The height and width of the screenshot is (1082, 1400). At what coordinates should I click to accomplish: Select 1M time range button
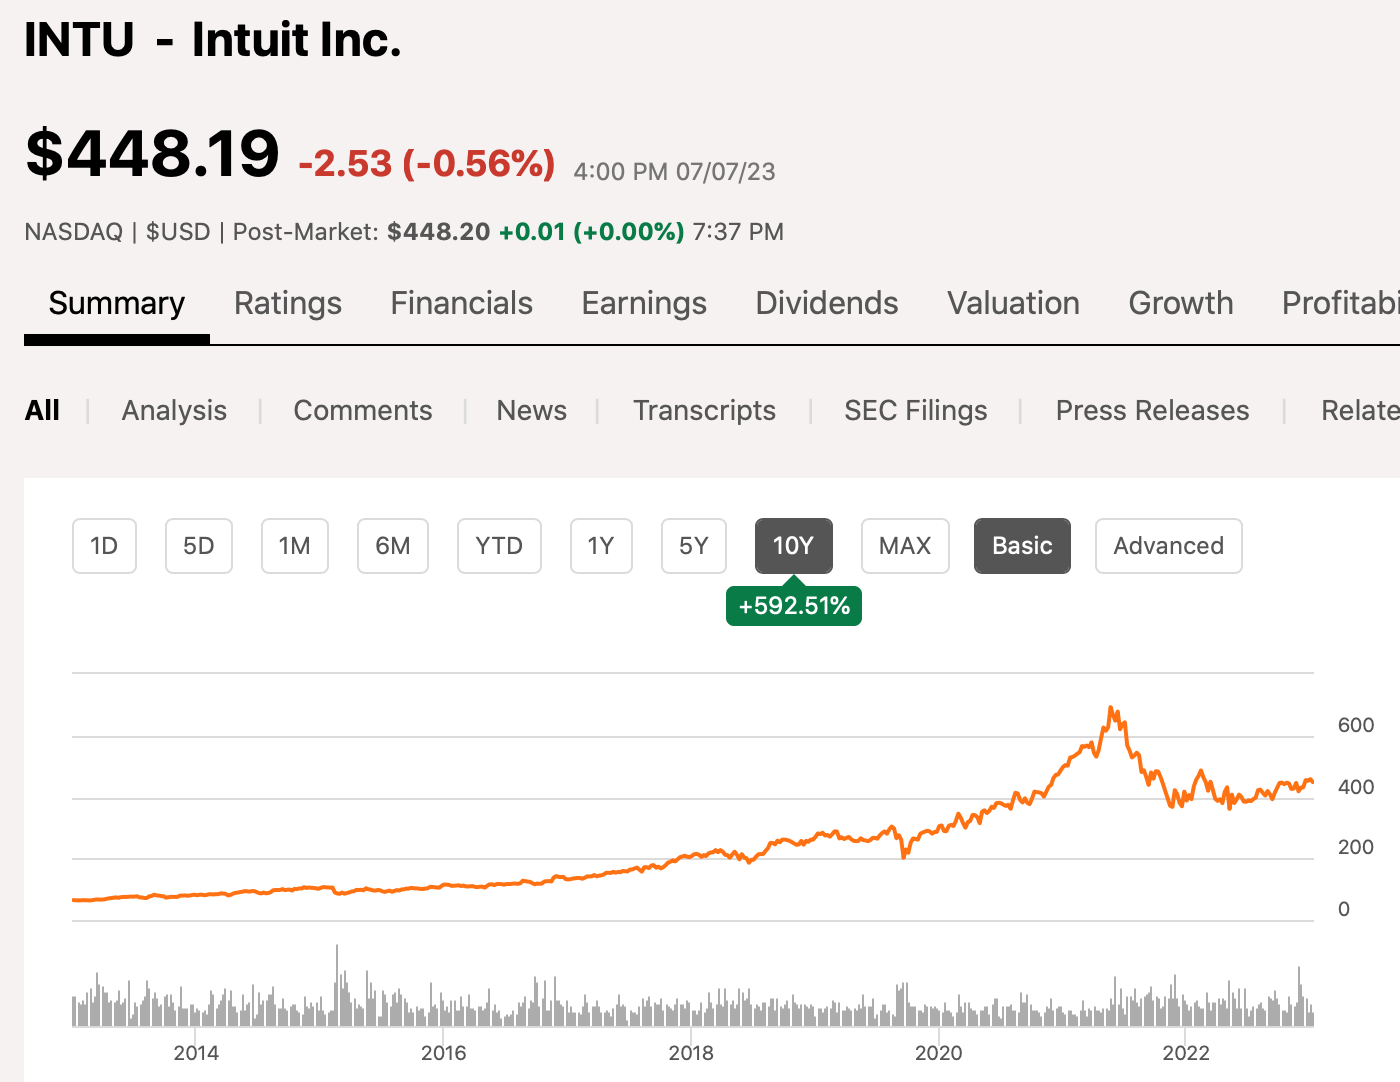tap(294, 546)
